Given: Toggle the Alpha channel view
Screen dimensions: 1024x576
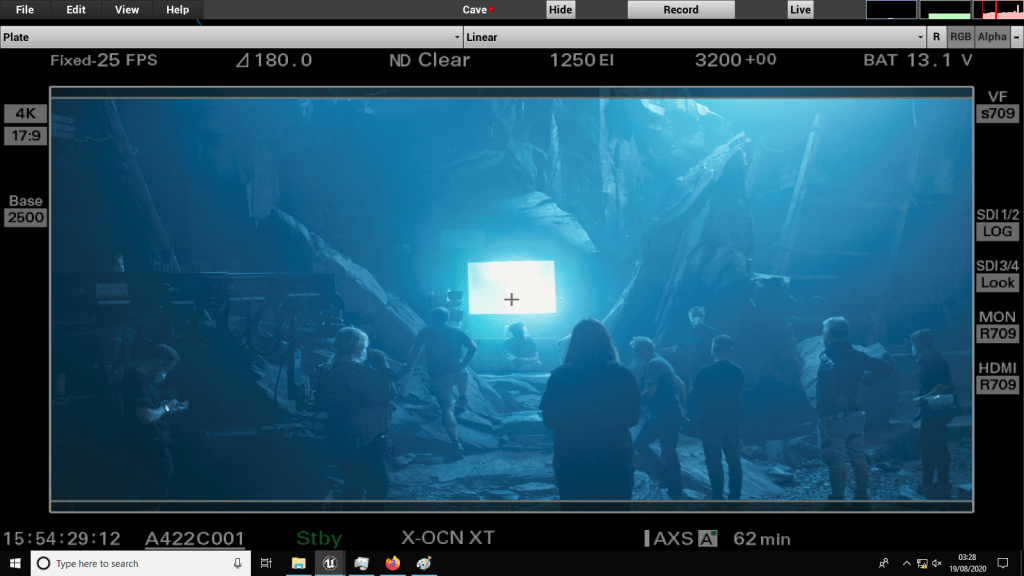Looking at the screenshot, I should click(x=992, y=37).
